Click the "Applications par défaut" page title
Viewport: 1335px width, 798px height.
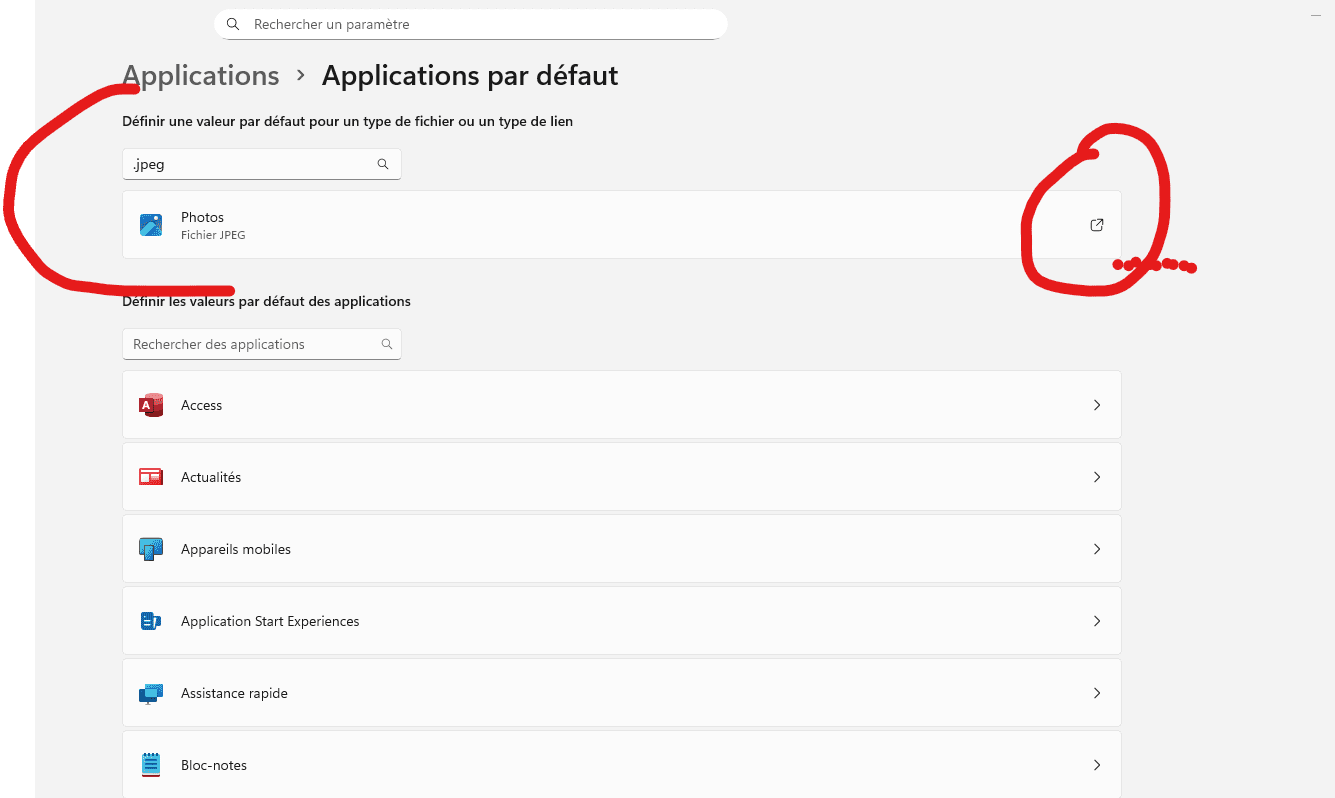click(470, 76)
